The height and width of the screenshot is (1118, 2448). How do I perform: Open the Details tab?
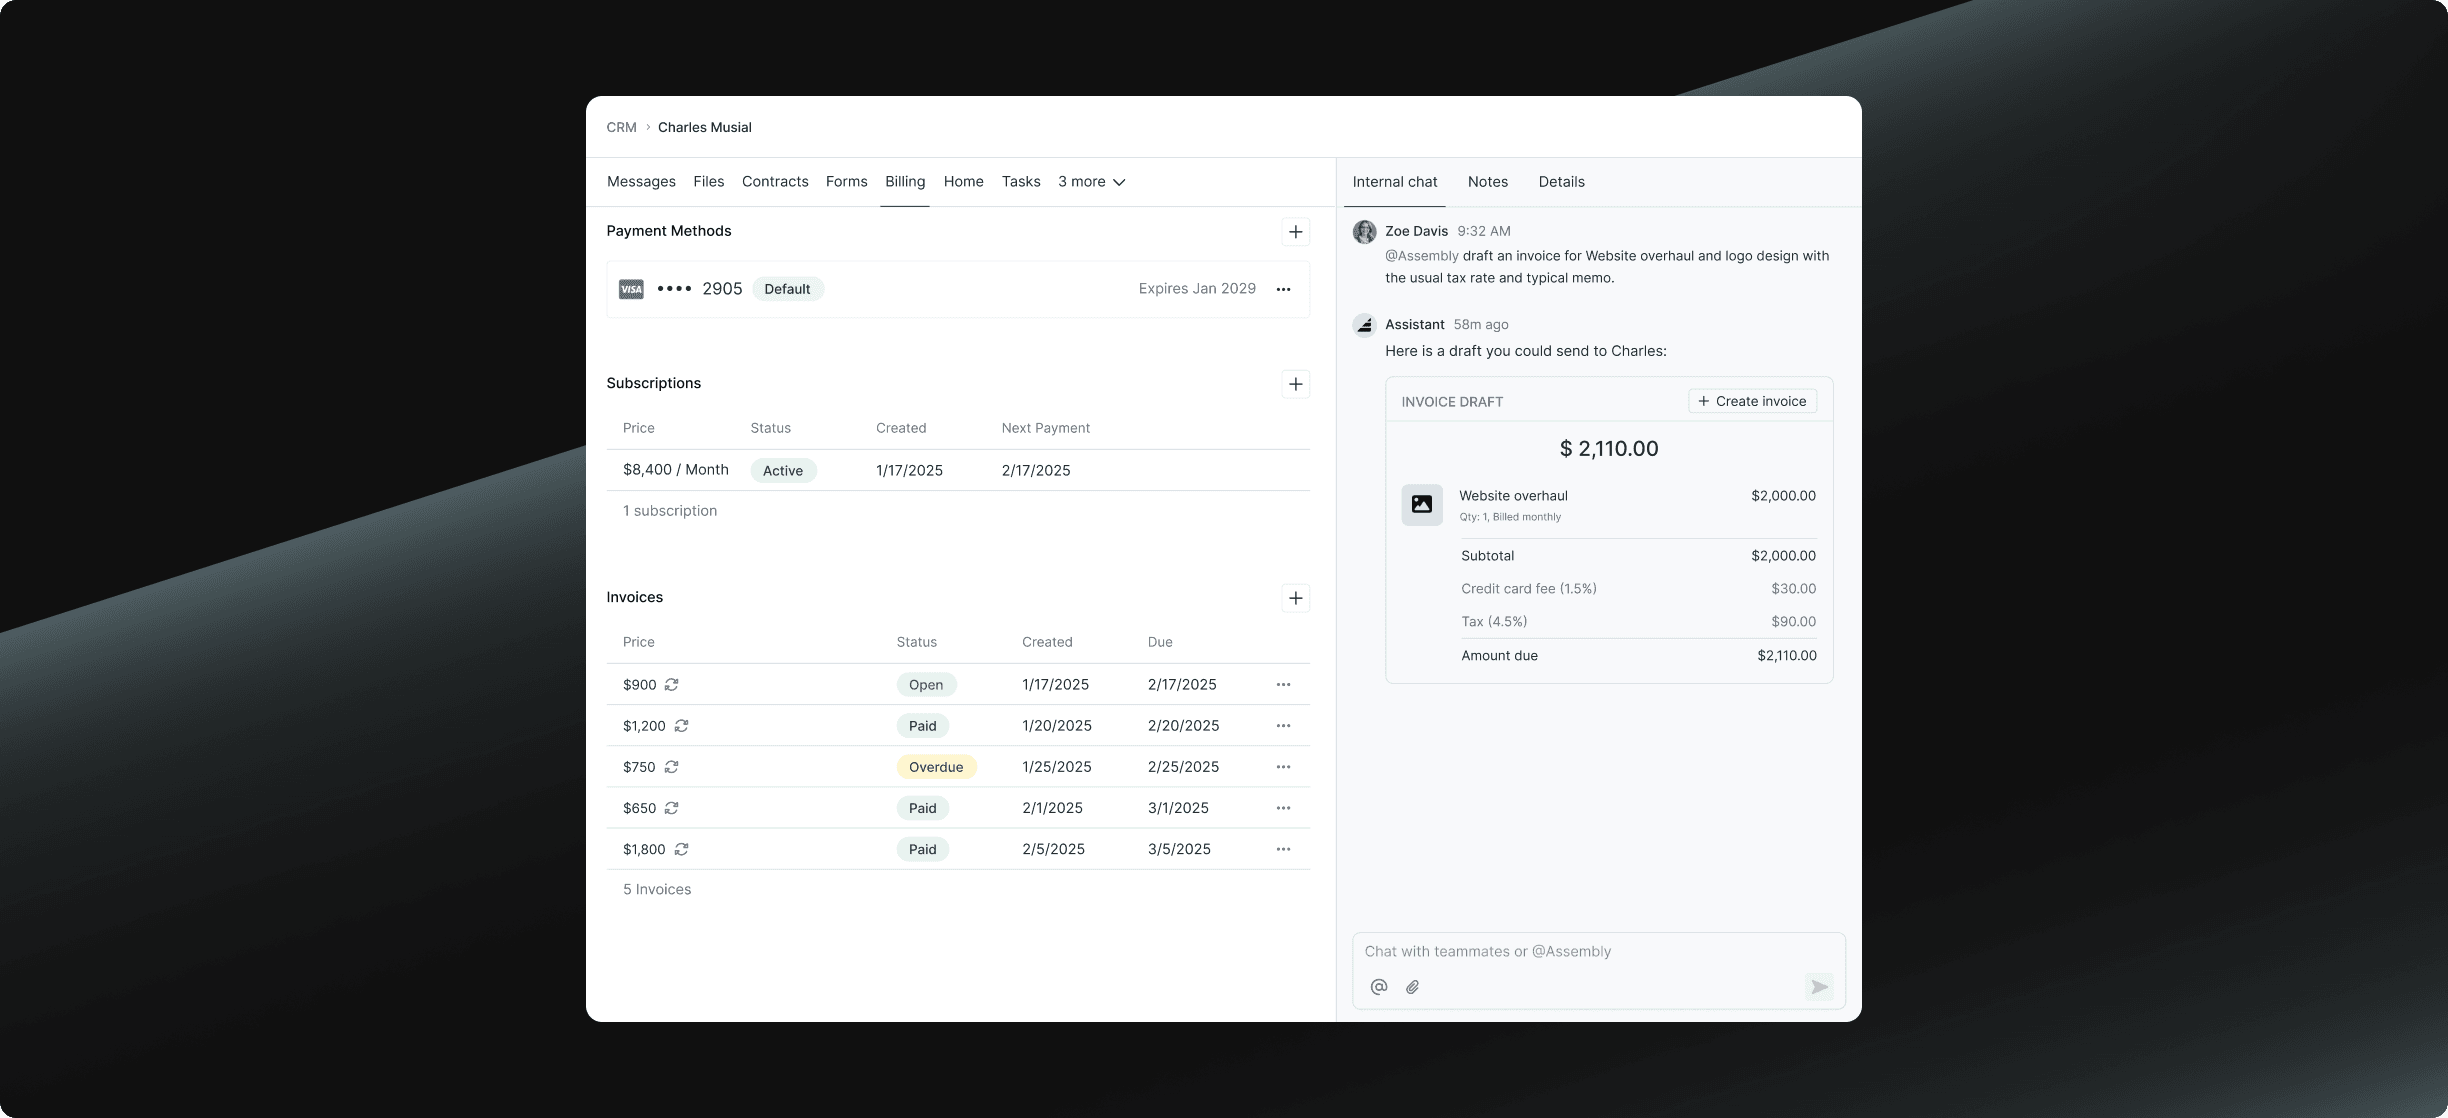tap(1561, 182)
